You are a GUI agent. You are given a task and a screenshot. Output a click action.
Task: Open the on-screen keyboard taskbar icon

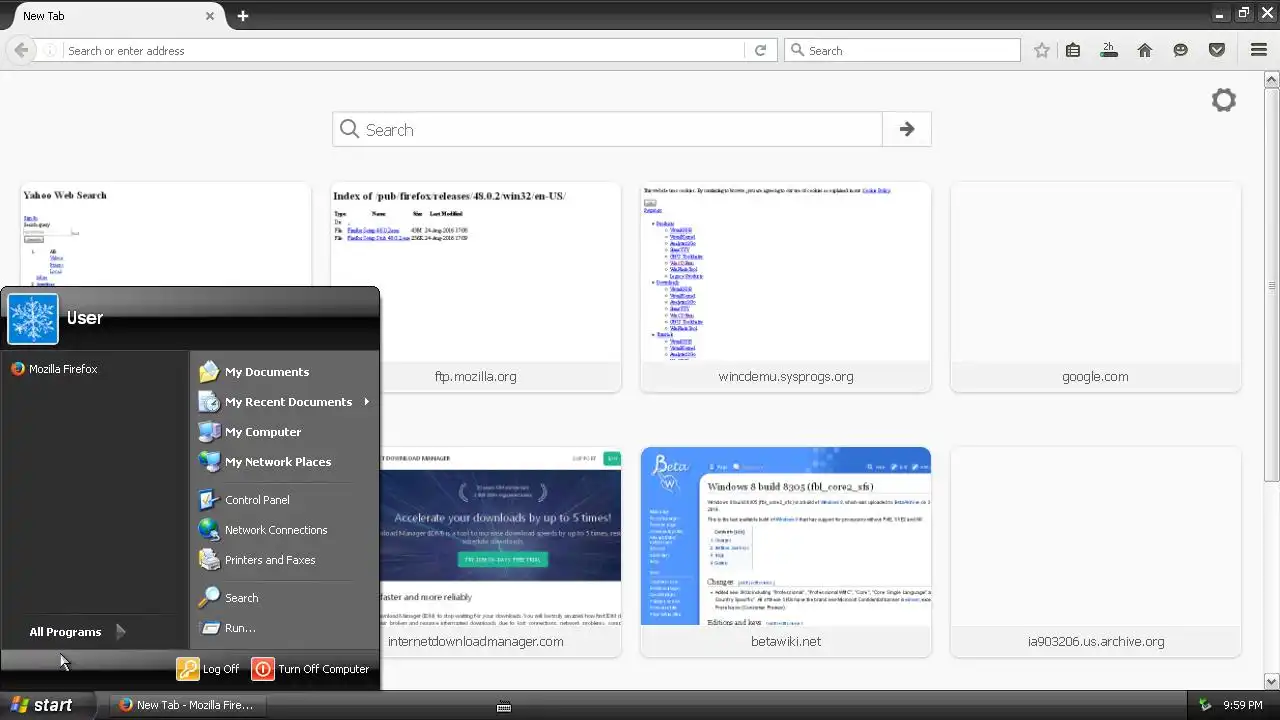click(x=504, y=706)
